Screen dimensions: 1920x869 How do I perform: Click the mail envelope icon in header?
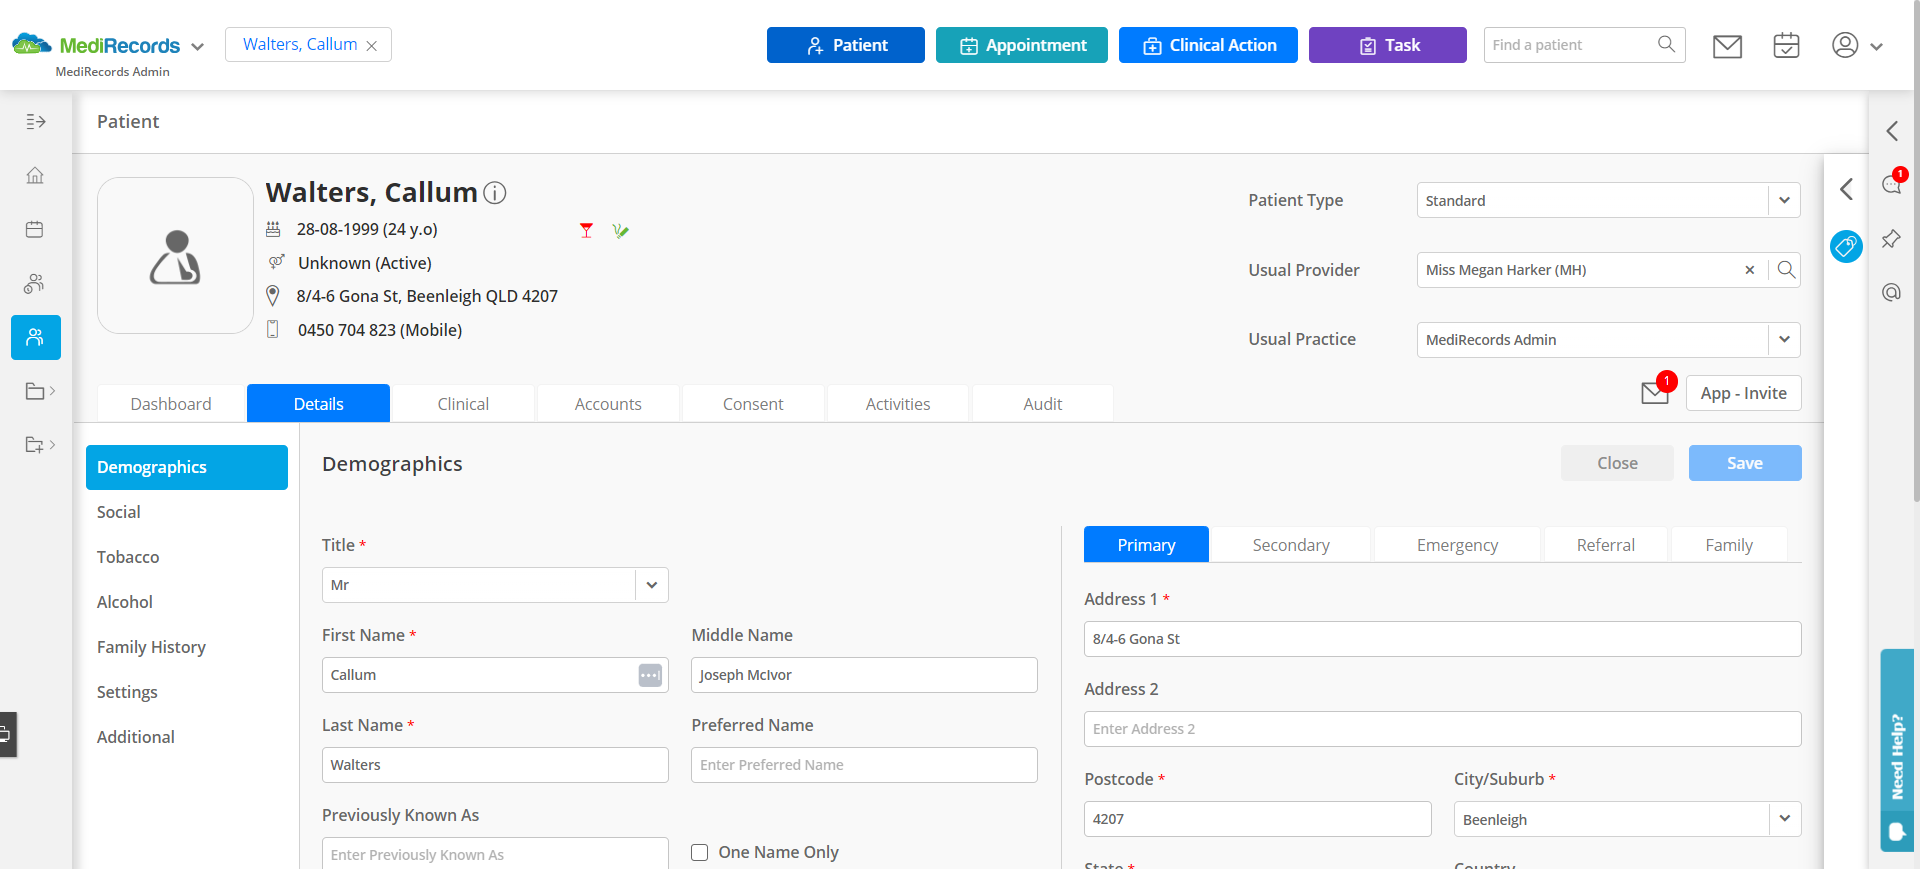pos(1727,46)
